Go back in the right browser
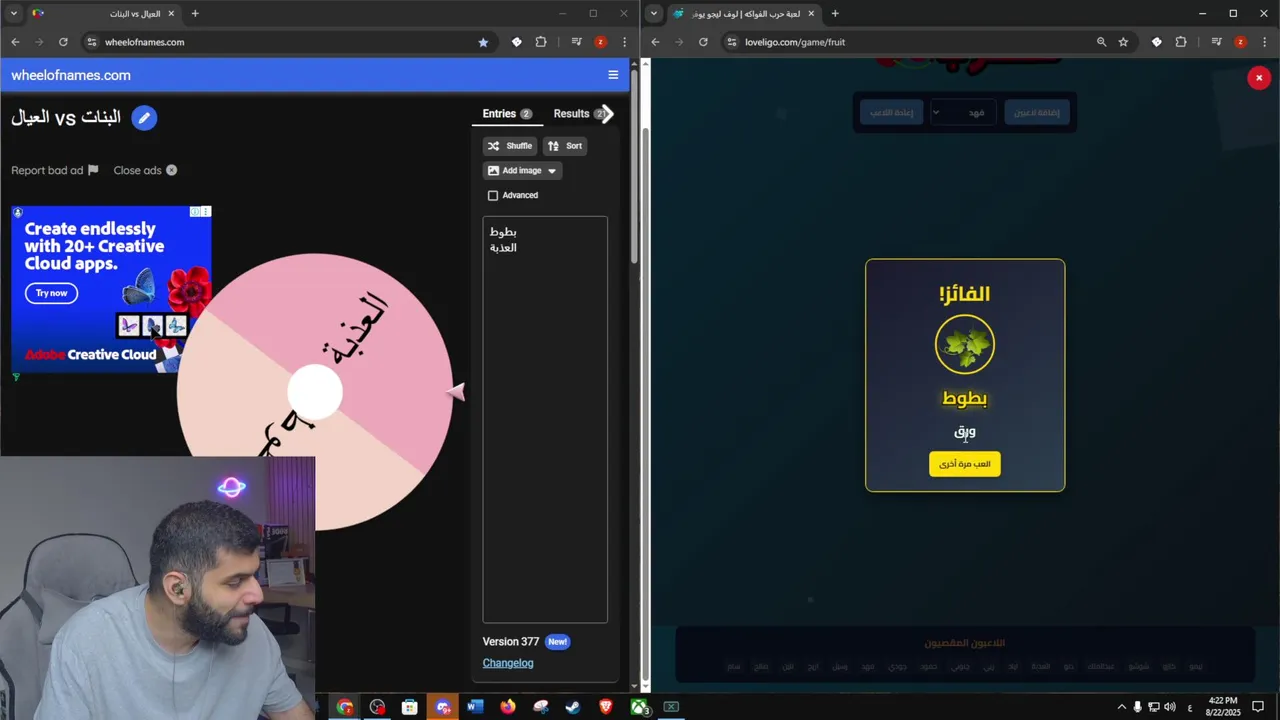 click(655, 42)
